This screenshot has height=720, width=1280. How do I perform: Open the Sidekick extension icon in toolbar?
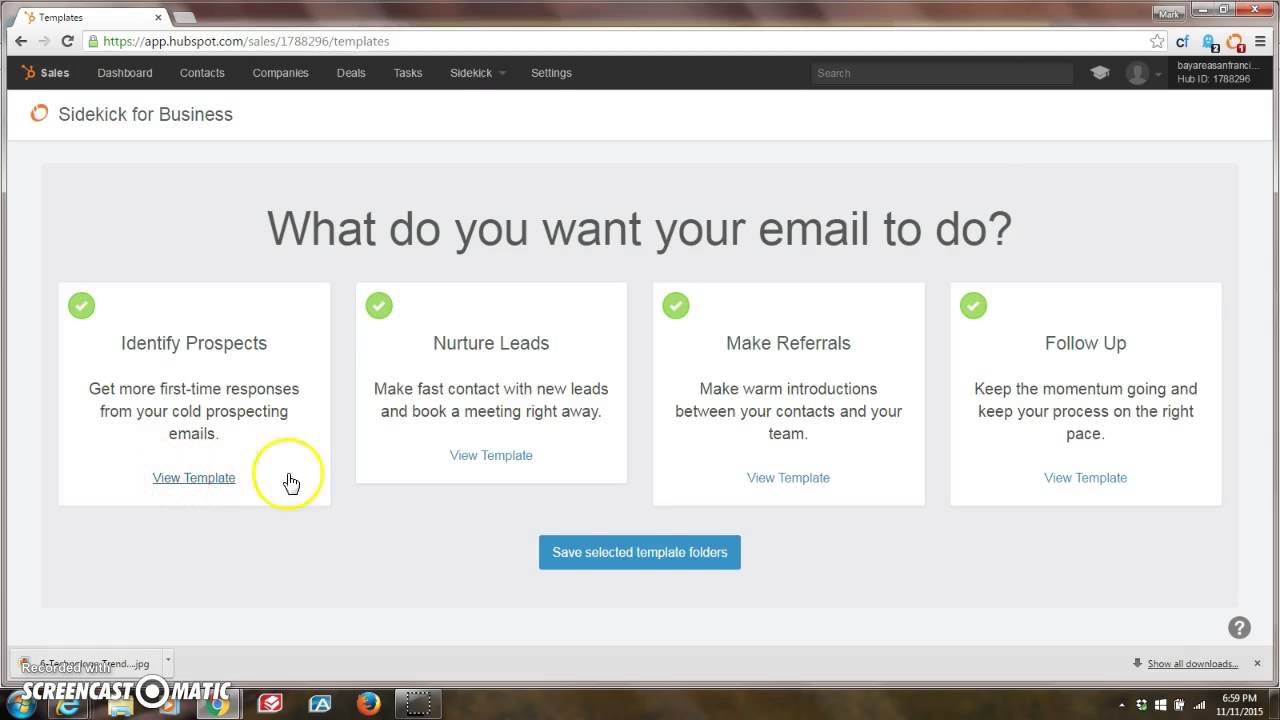pos(1235,42)
